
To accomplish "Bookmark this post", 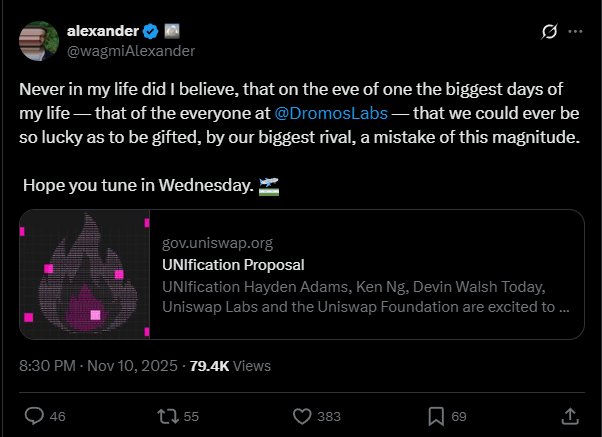I will coord(436,415).
